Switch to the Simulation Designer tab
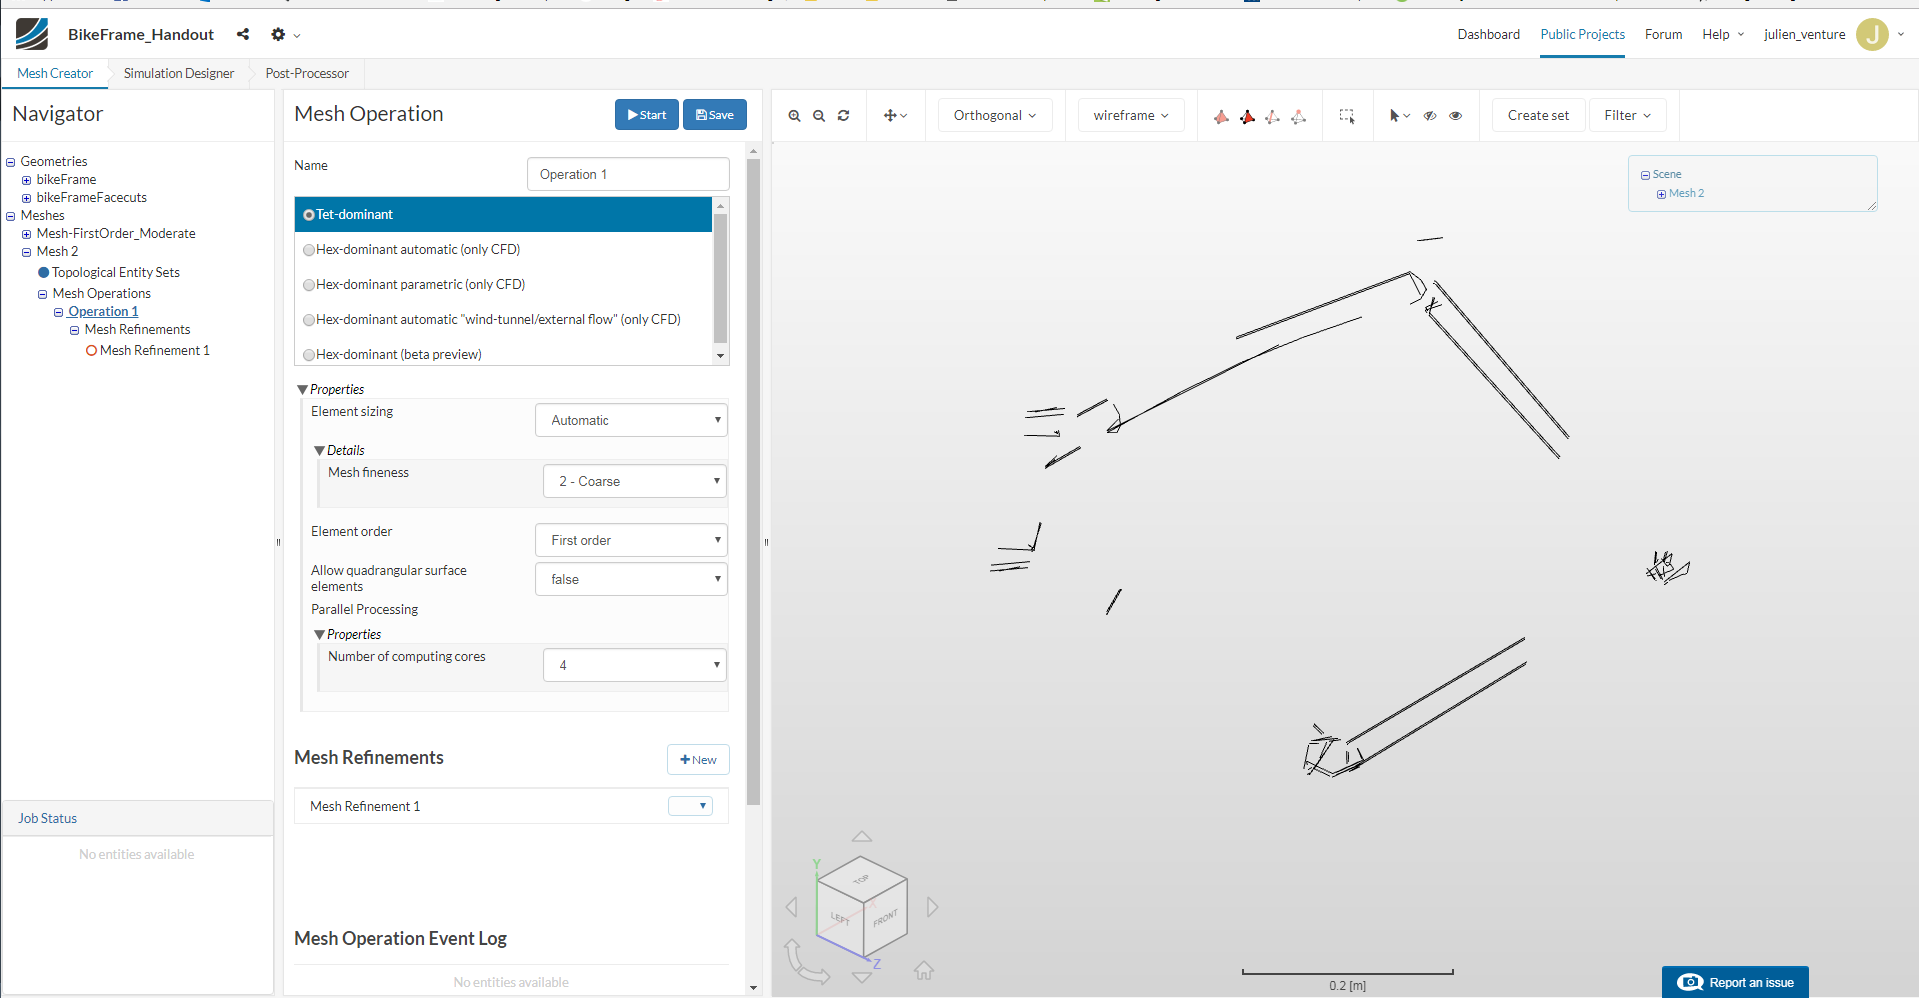Viewport: 1919px width, 998px height. [x=179, y=74]
